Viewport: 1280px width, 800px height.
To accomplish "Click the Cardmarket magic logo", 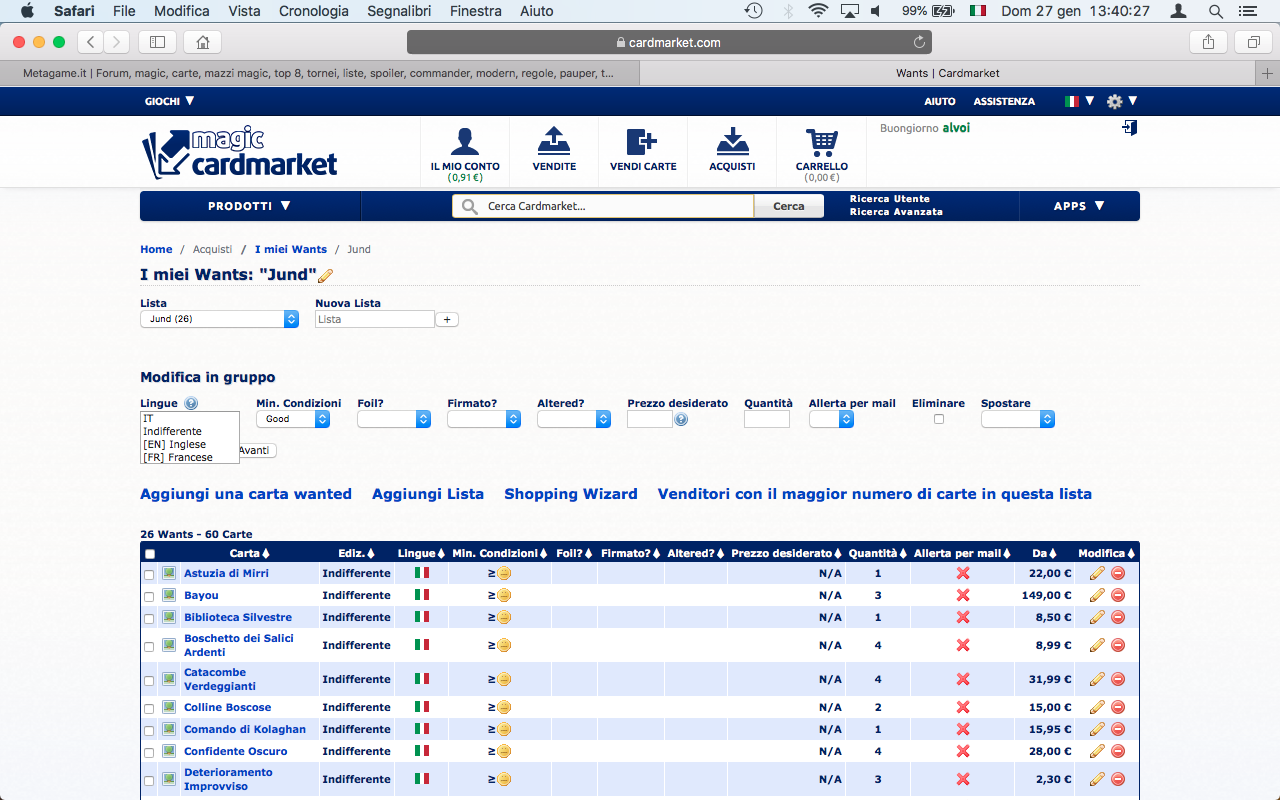I will (239, 153).
